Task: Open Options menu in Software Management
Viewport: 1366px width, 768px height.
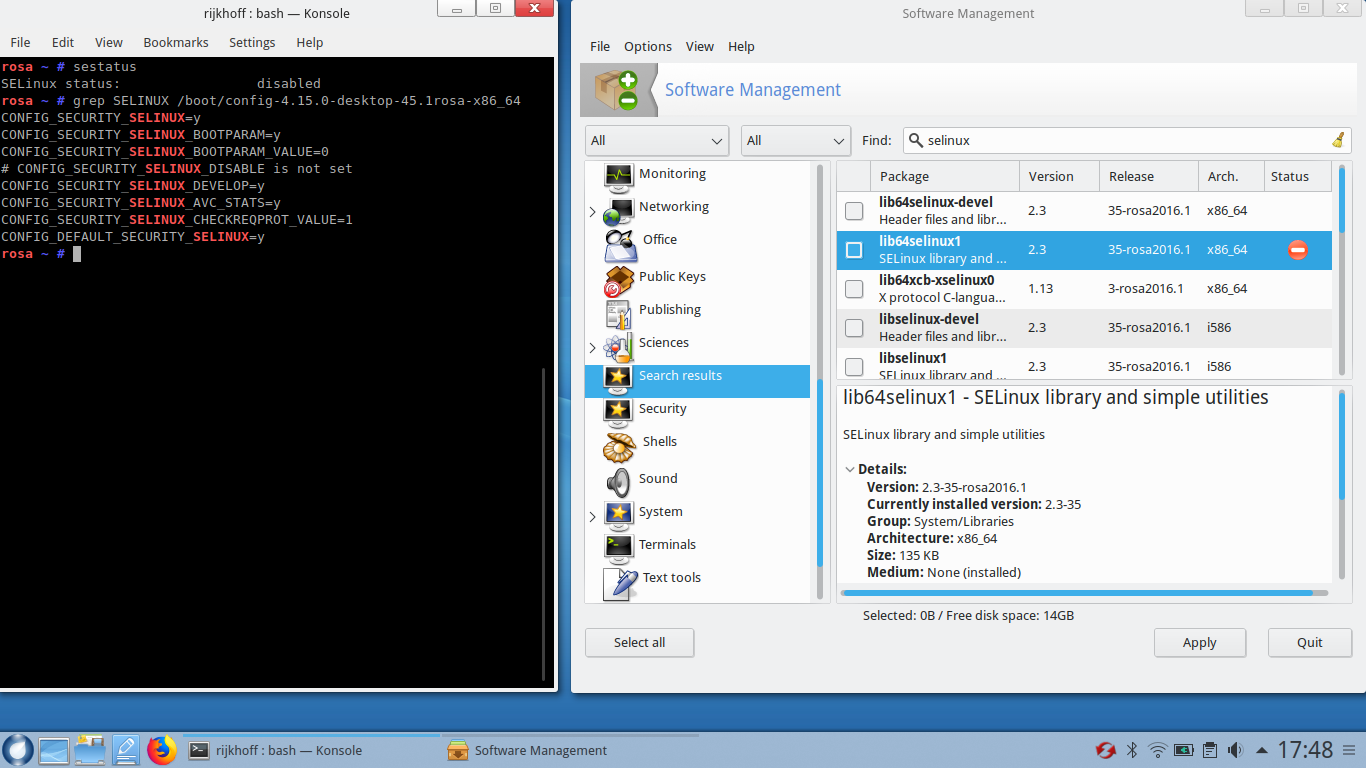Action: pos(648,46)
